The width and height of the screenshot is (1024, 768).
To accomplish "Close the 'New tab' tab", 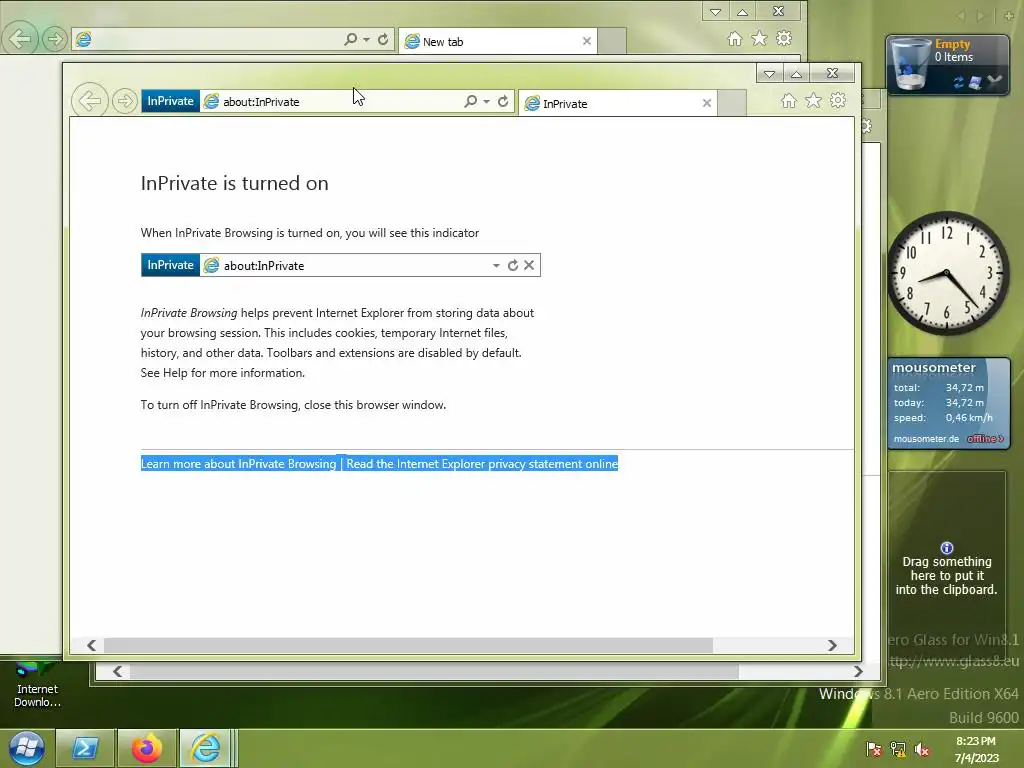I will [586, 41].
